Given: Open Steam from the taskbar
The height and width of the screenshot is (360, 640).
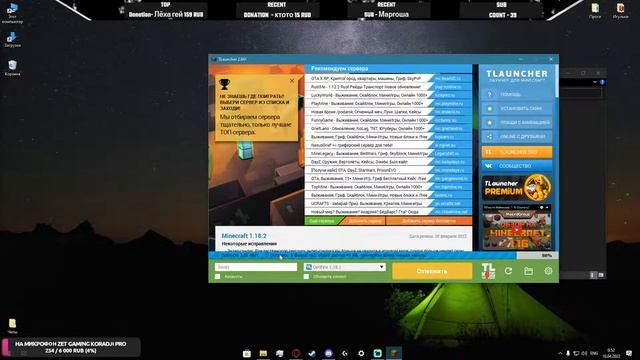Looking at the screenshot, I should (312, 353).
